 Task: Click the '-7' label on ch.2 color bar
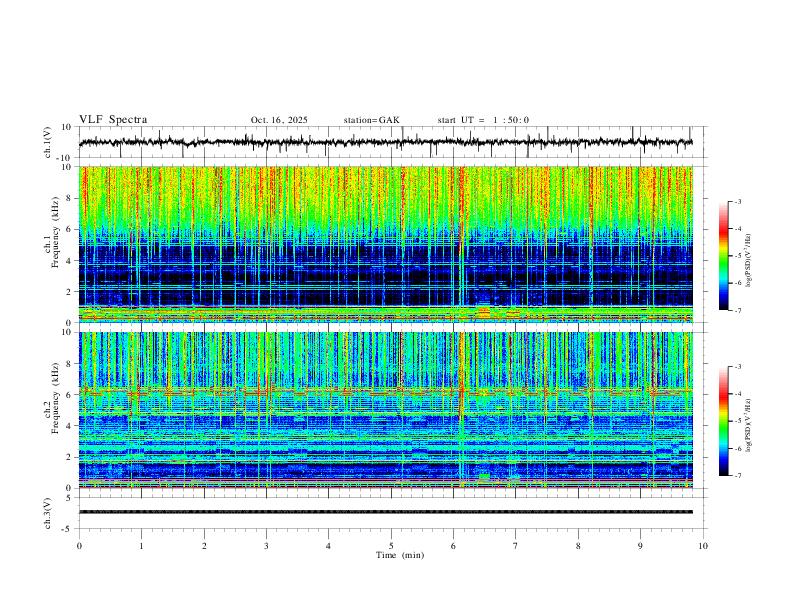[738, 476]
